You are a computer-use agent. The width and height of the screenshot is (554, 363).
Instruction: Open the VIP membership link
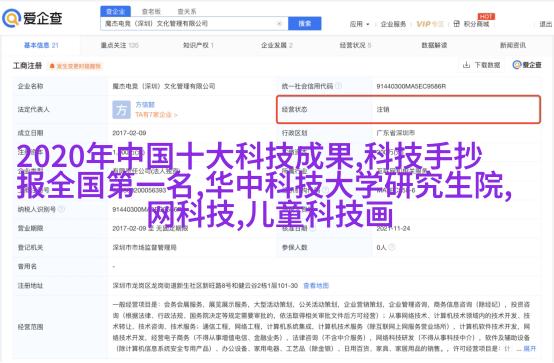(429, 24)
